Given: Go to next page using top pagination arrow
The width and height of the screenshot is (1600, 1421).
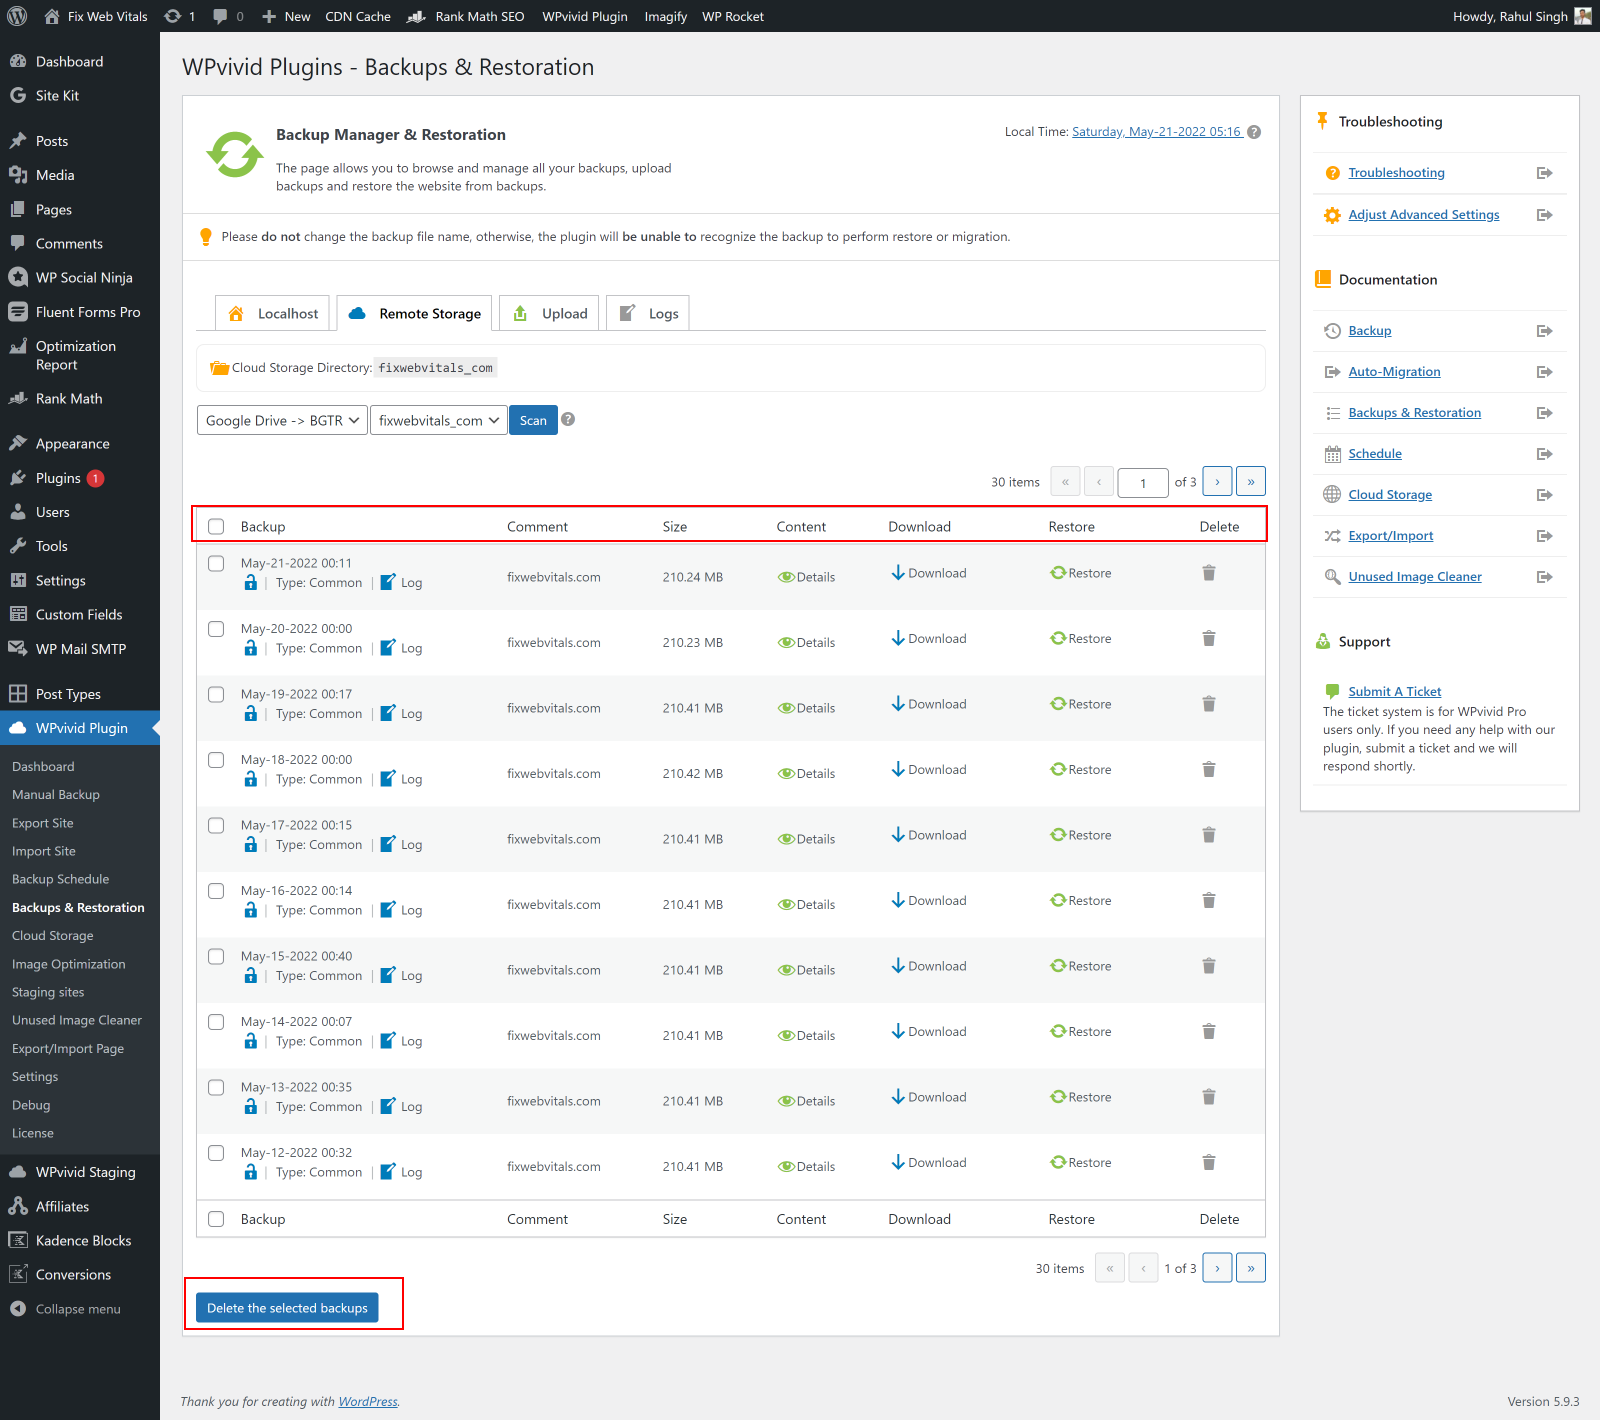Looking at the screenshot, I should 1217,482.
